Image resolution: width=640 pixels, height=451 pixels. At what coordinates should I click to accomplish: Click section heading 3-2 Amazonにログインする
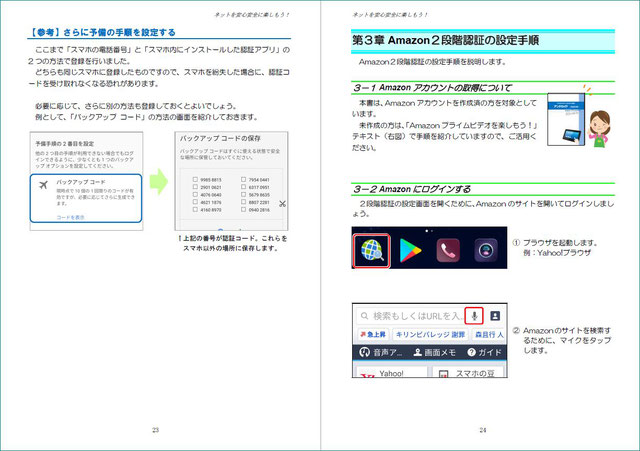pos(411,189)
